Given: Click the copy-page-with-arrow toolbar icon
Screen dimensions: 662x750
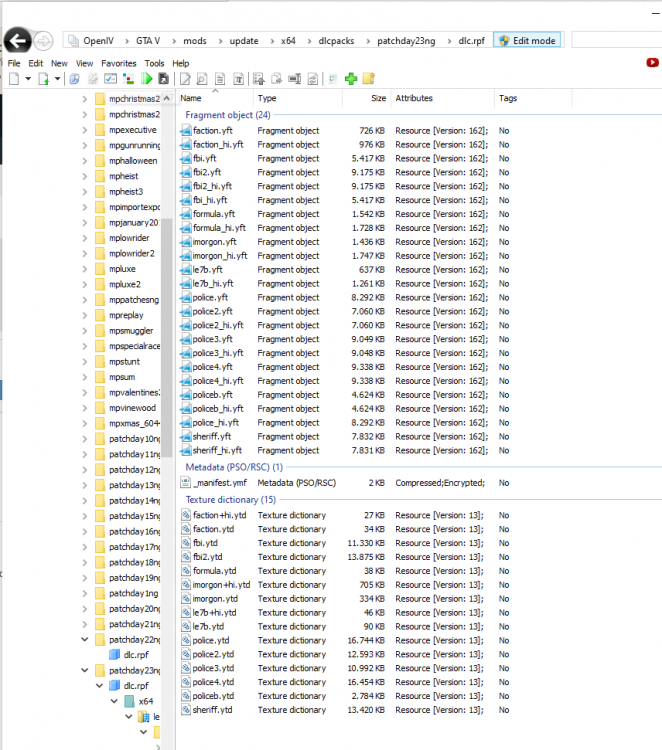Looking at the screenshot, I should [x=276, y=79].
